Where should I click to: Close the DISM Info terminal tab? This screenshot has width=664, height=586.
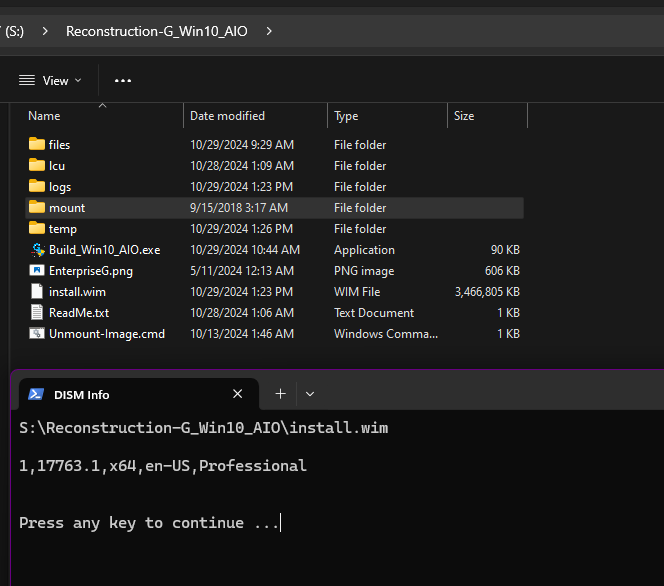(238, 394)
